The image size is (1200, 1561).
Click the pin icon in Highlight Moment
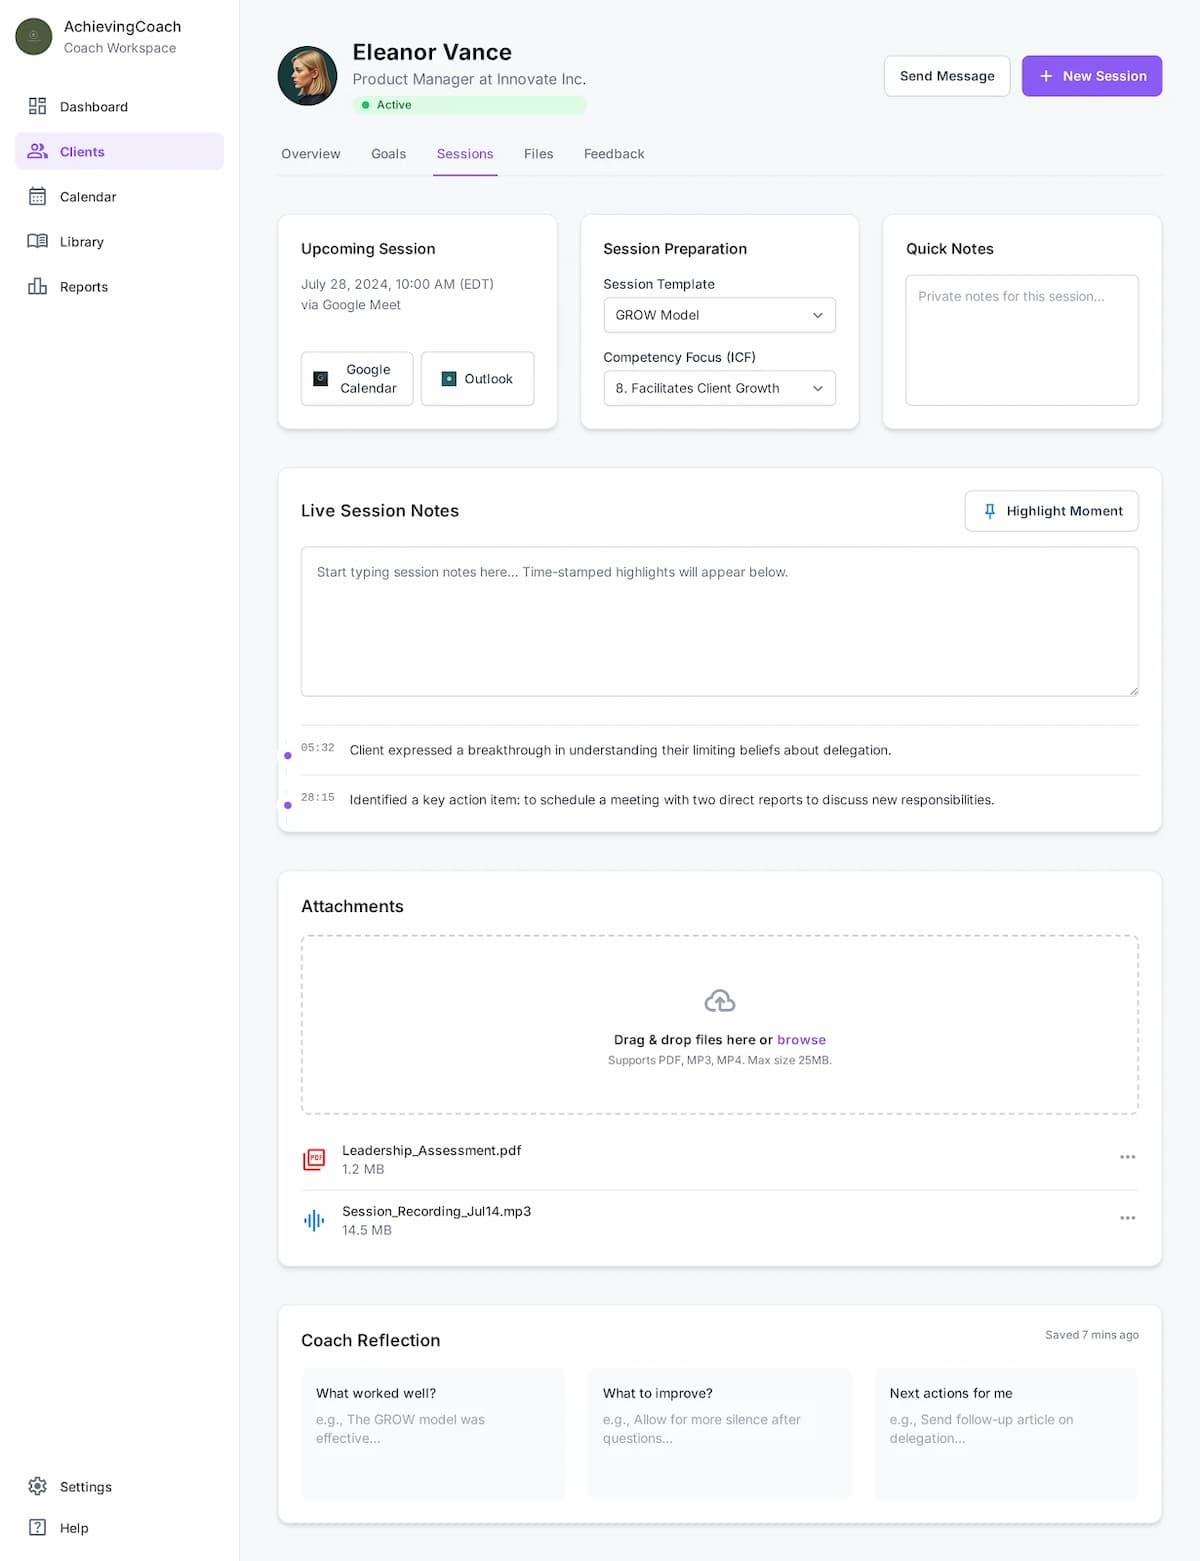990,511
